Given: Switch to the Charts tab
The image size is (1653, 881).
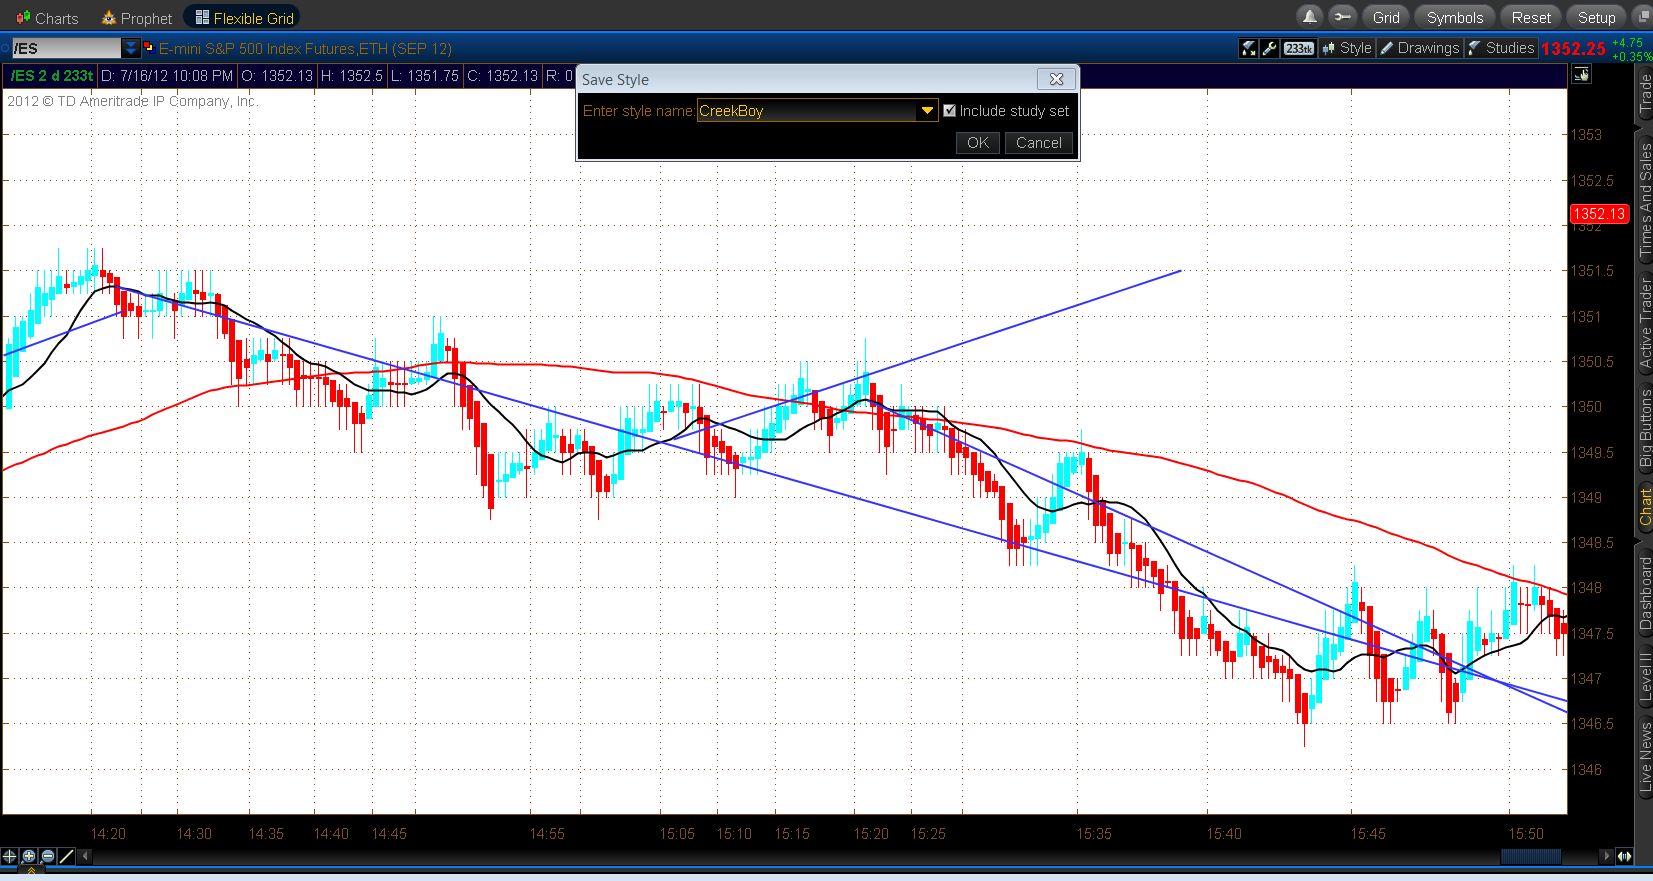Looking at the screenshot, I should tap(47, 18).
